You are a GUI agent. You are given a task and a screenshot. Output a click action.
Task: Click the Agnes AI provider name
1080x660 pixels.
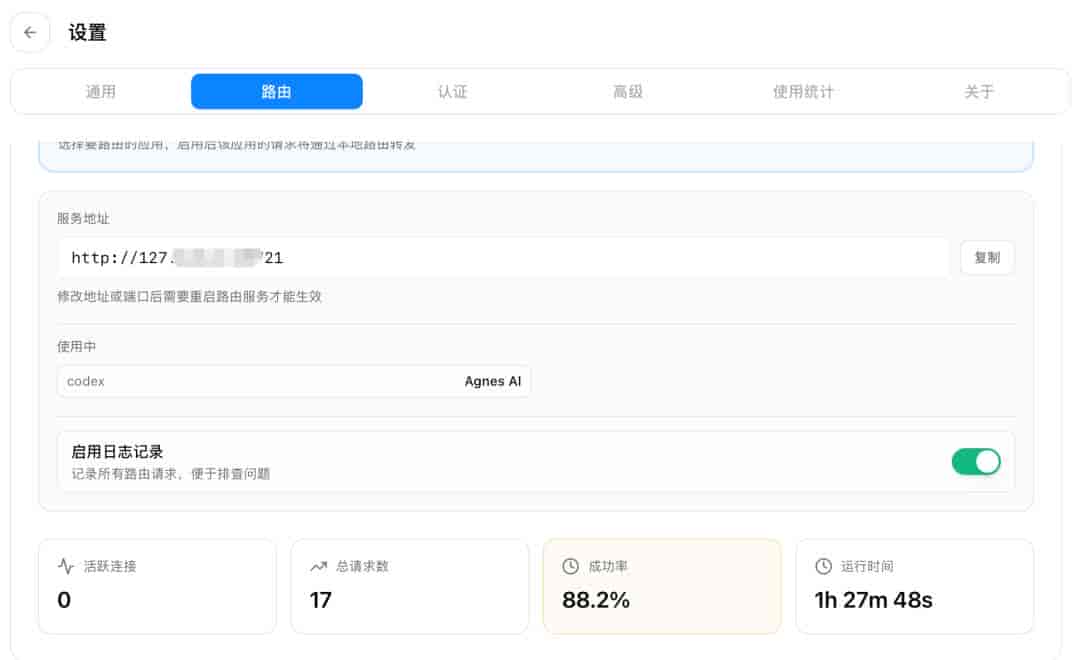[x=492, y=381]
